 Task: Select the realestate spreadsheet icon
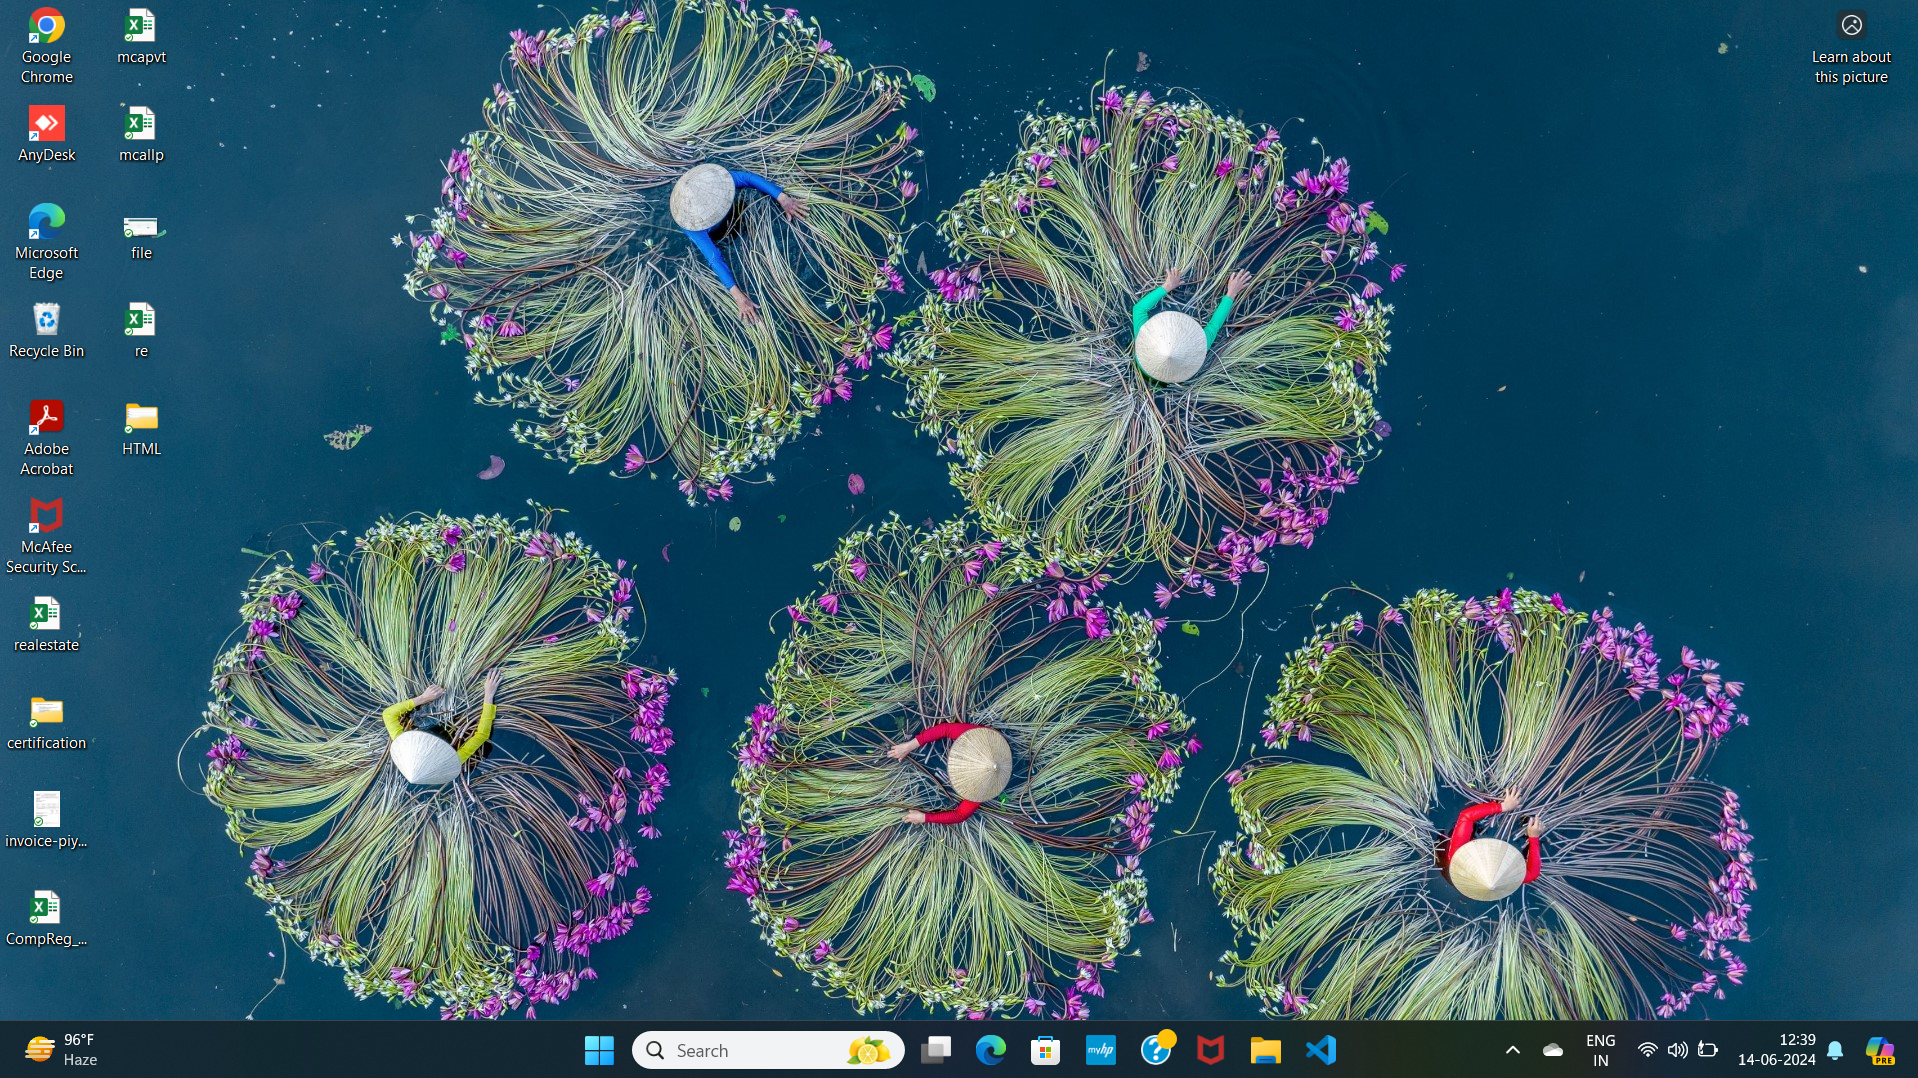(47, 625)
